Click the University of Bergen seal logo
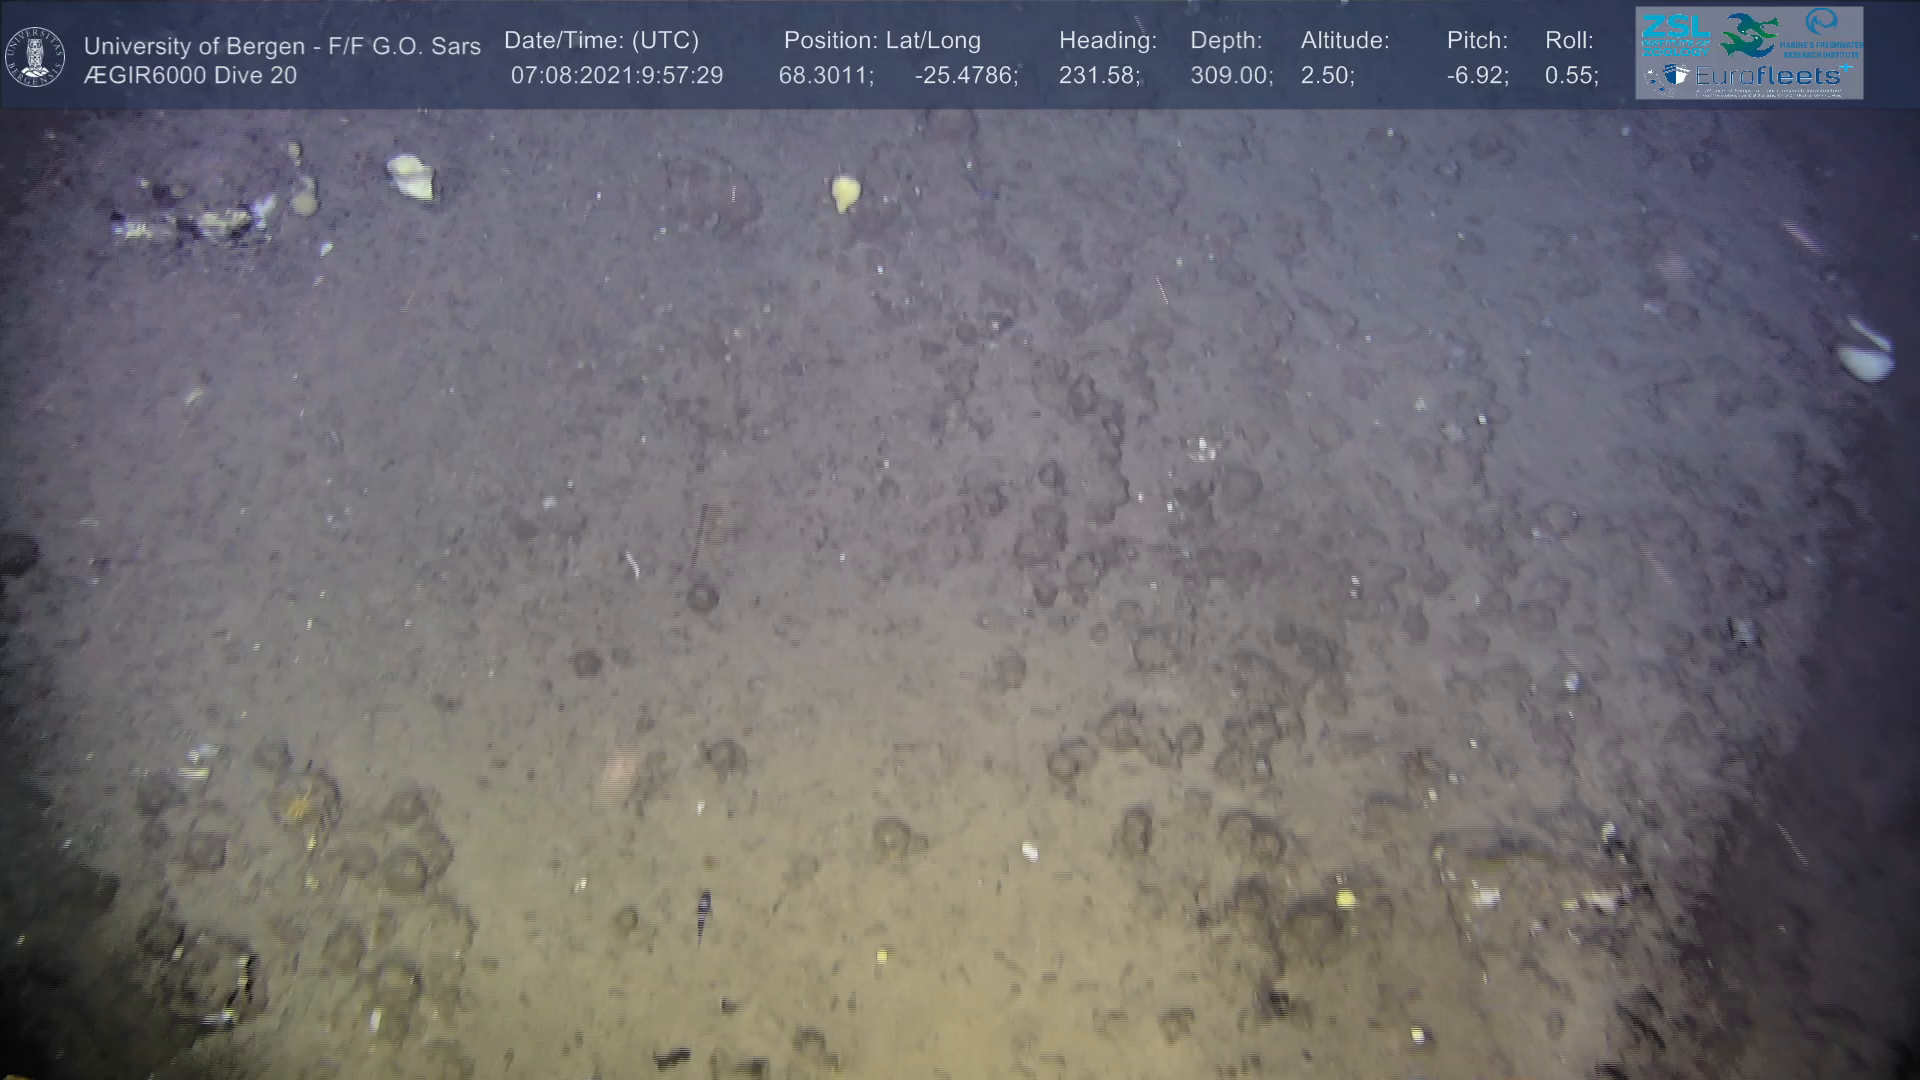 35,57
